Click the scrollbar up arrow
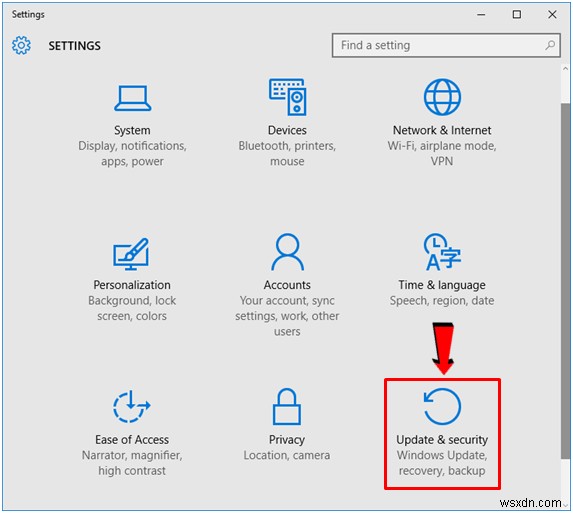The image size is (573, 513). [x=566, y=68]
